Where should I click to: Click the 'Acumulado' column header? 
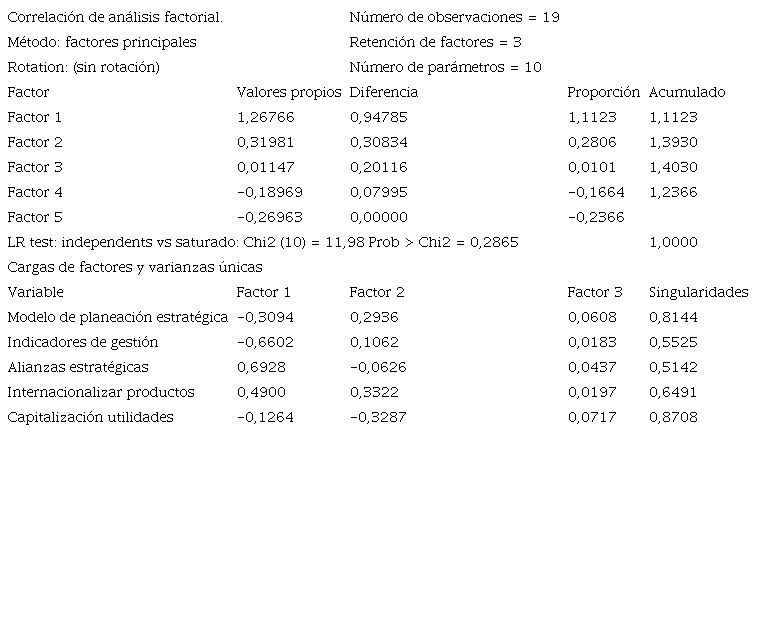click(x=687, y=93)
